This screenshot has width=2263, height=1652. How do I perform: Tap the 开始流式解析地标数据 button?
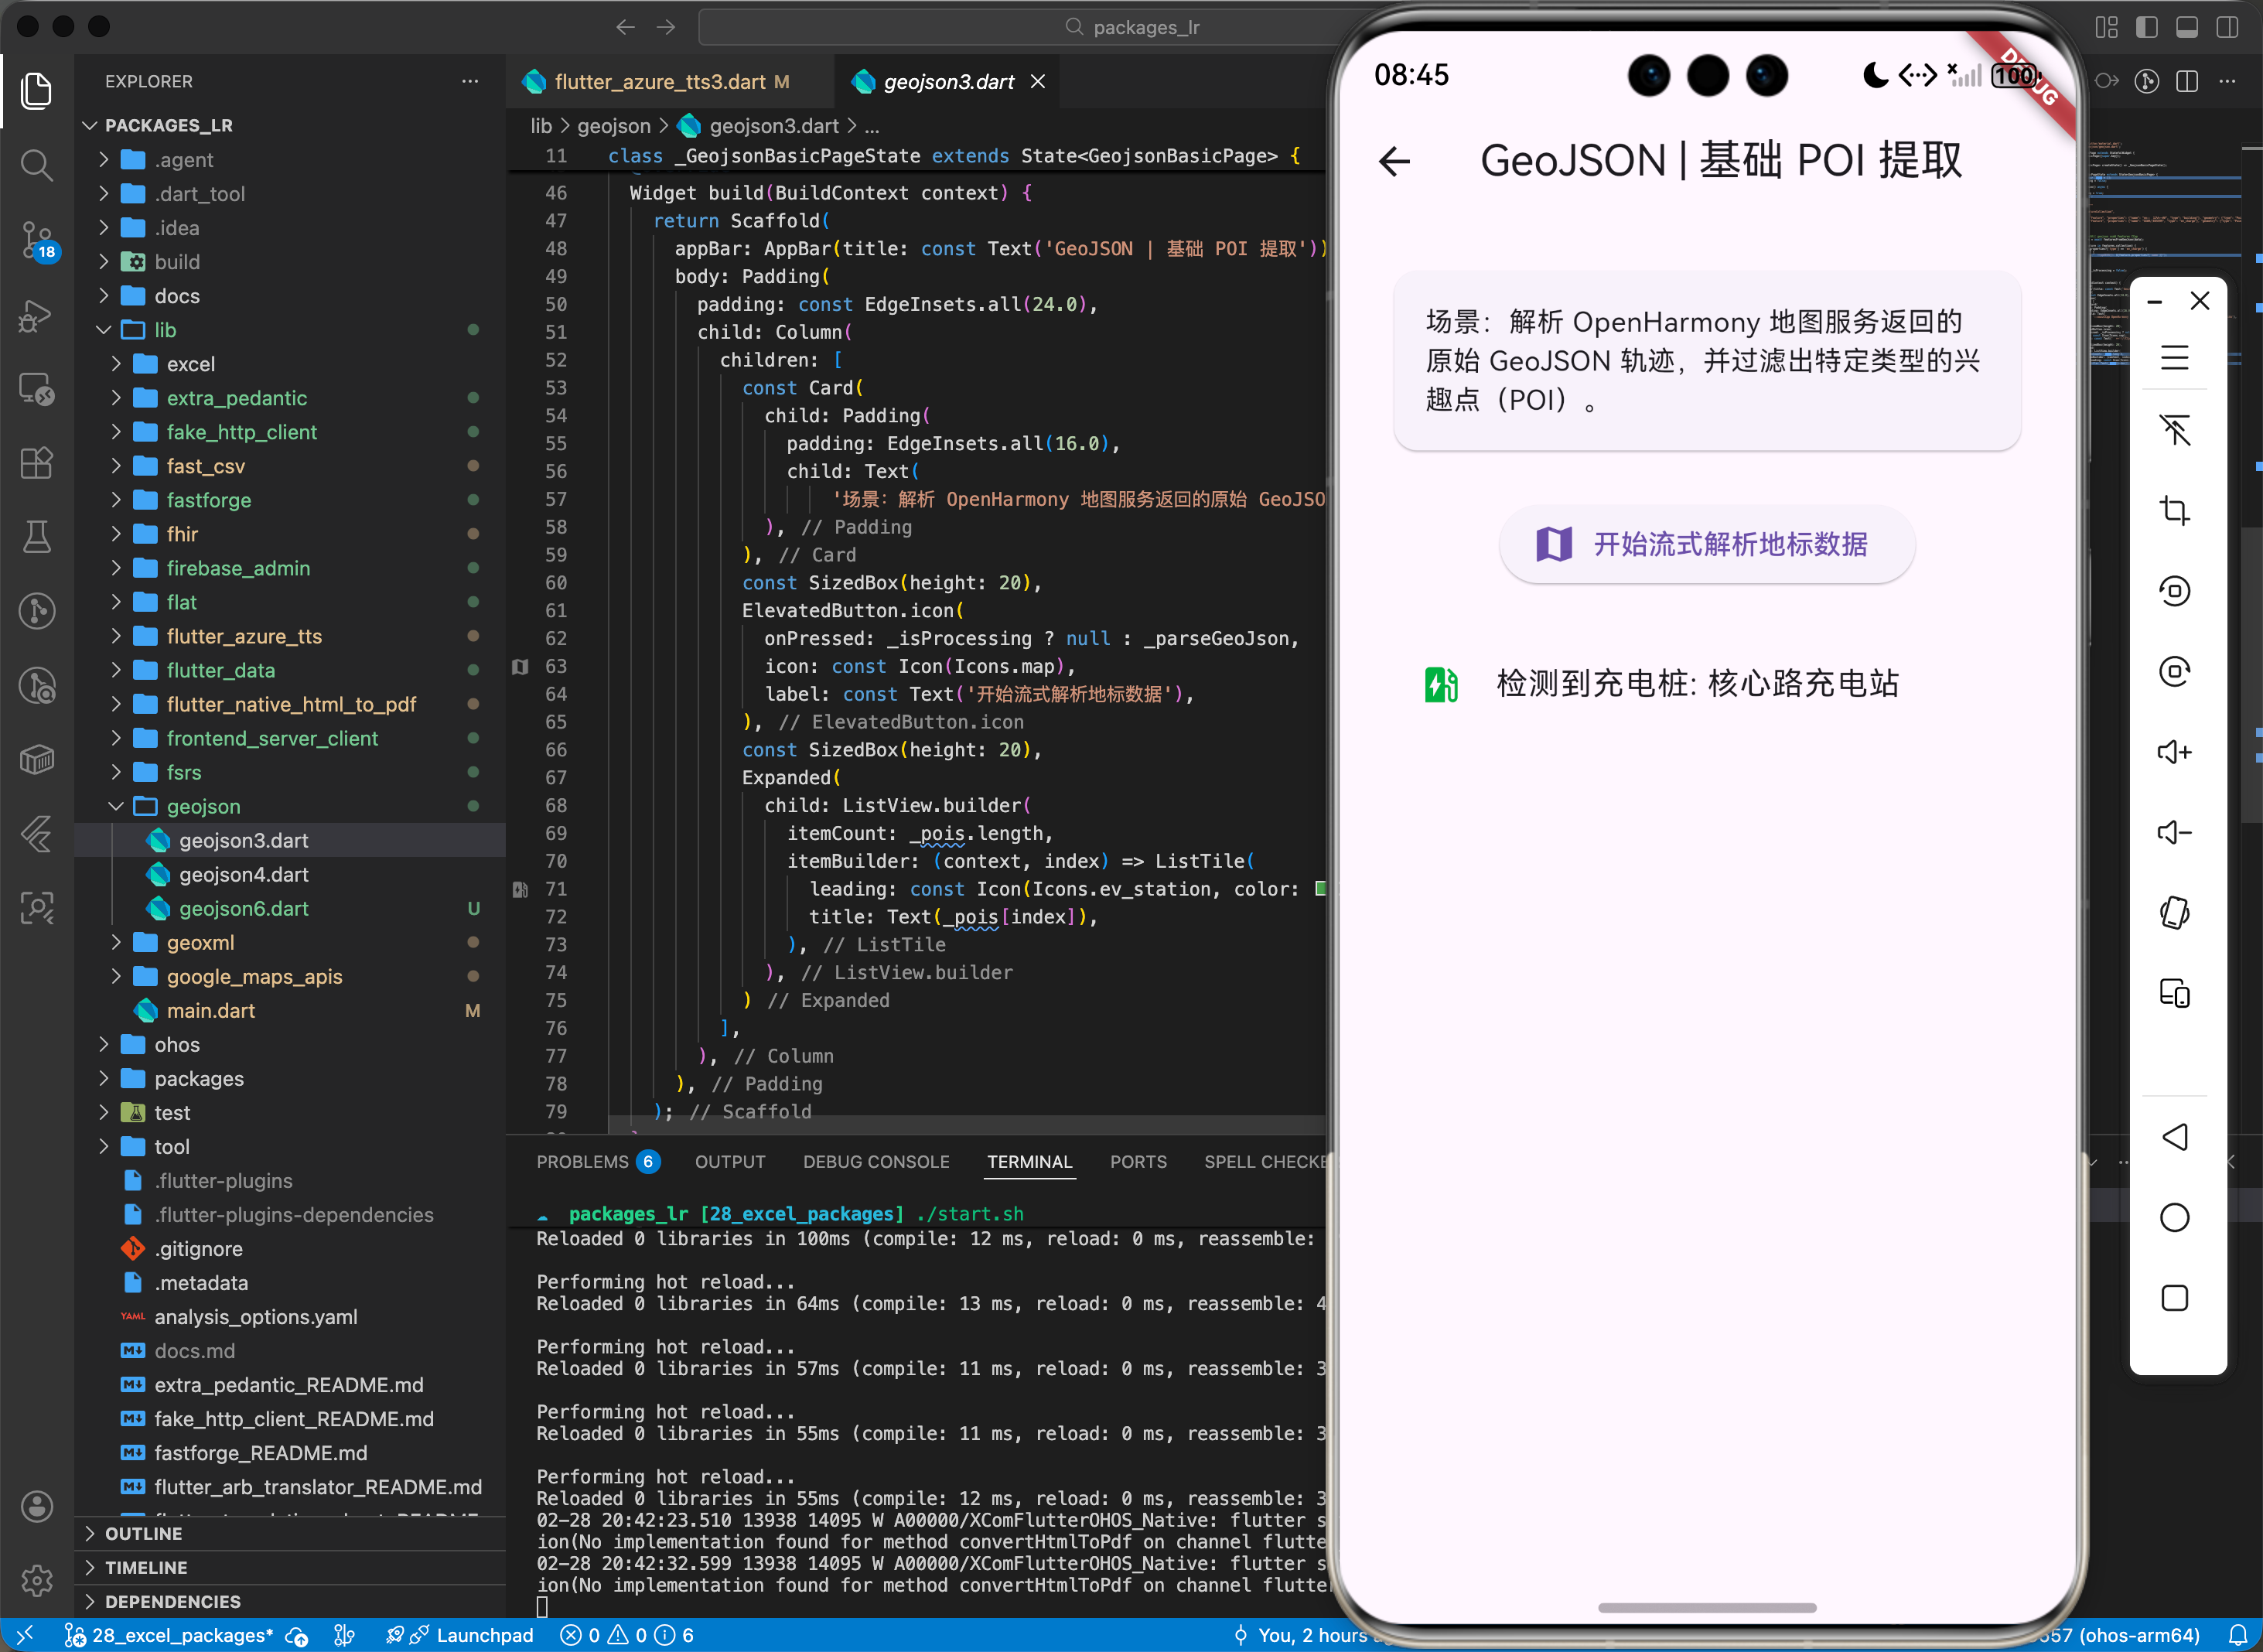tap(1706, 544)
